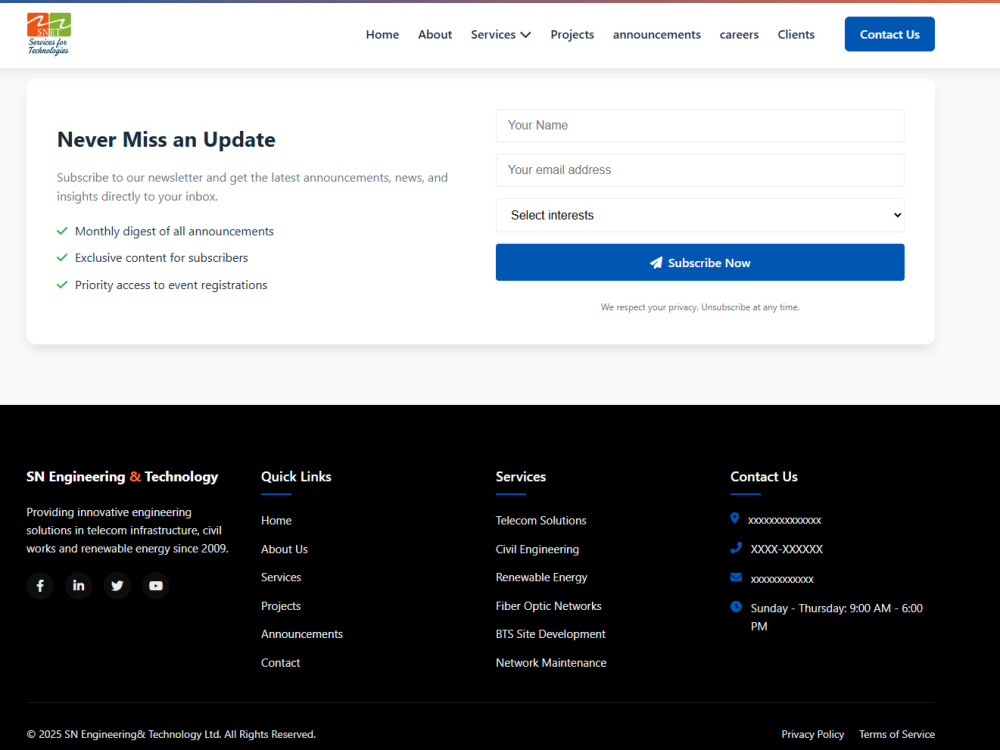Click the clock icon beside business hours
The image size is (1000, 750).
click(736, 607)
